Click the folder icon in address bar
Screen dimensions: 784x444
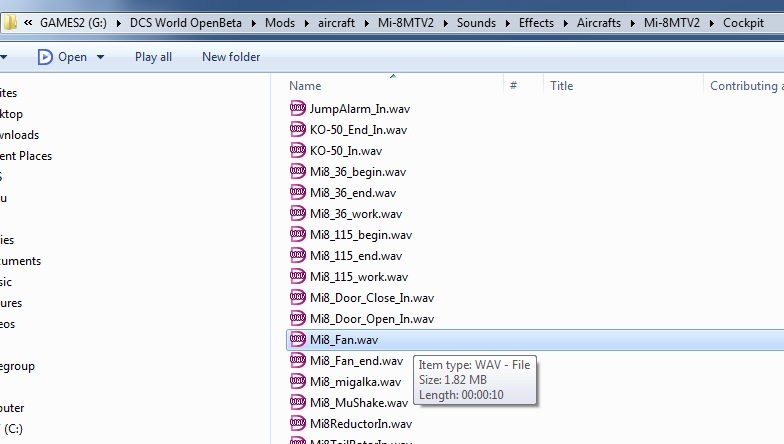pos(10,22)
